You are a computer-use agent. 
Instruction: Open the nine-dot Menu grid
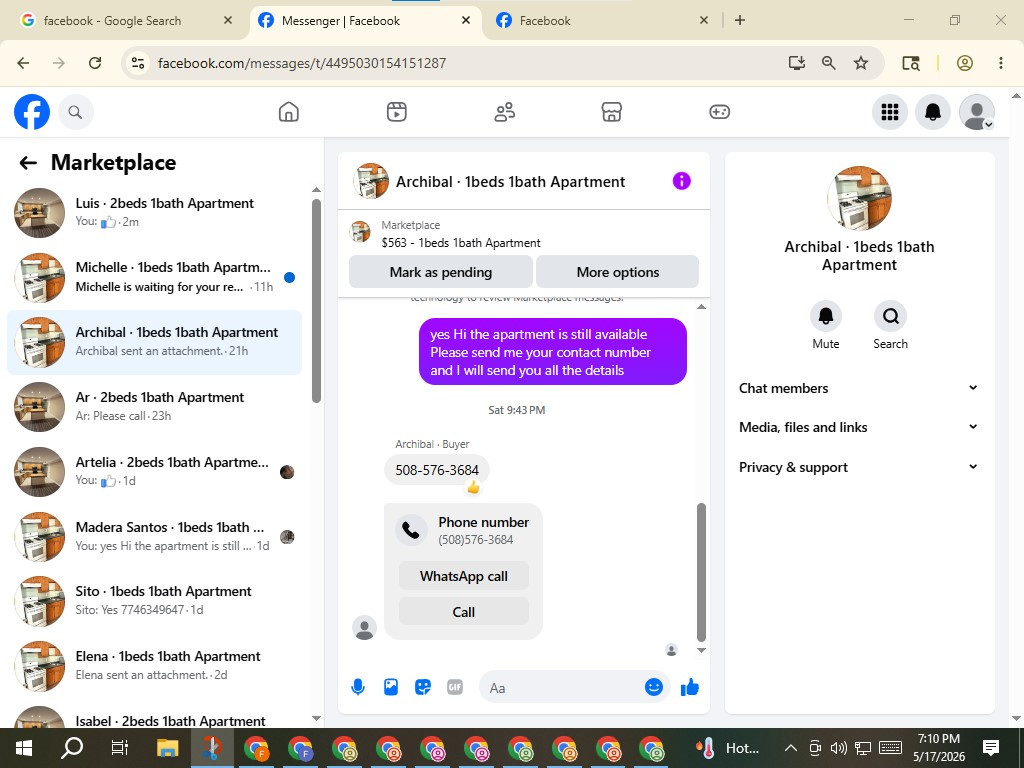889,112
